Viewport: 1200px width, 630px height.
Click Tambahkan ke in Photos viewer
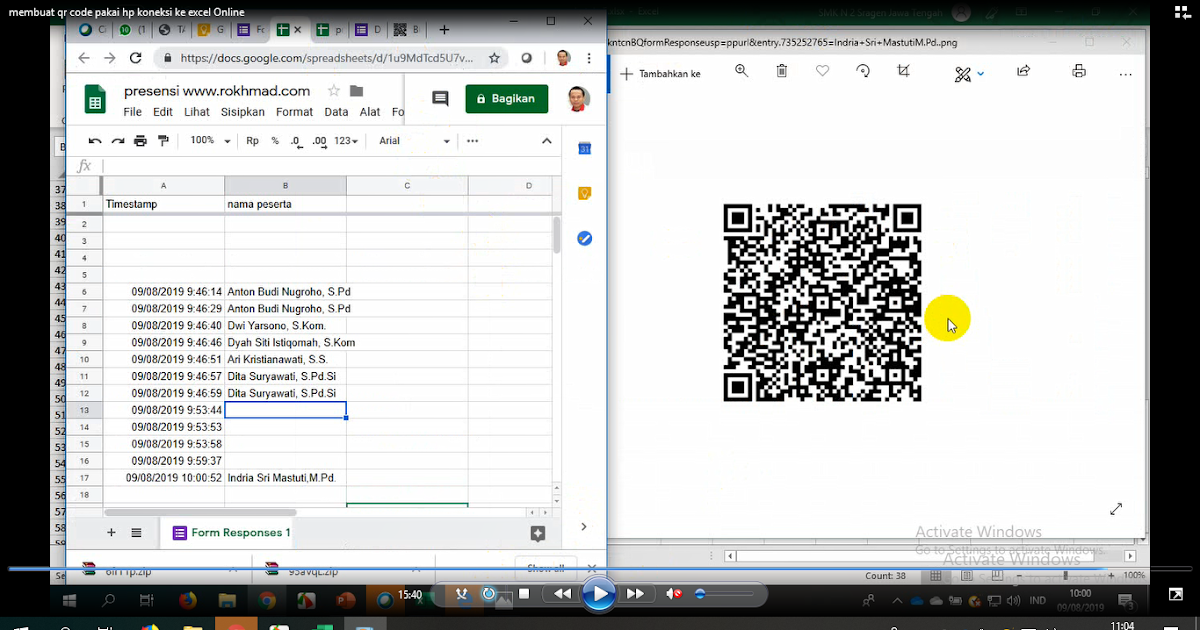(x=660, y=74)
